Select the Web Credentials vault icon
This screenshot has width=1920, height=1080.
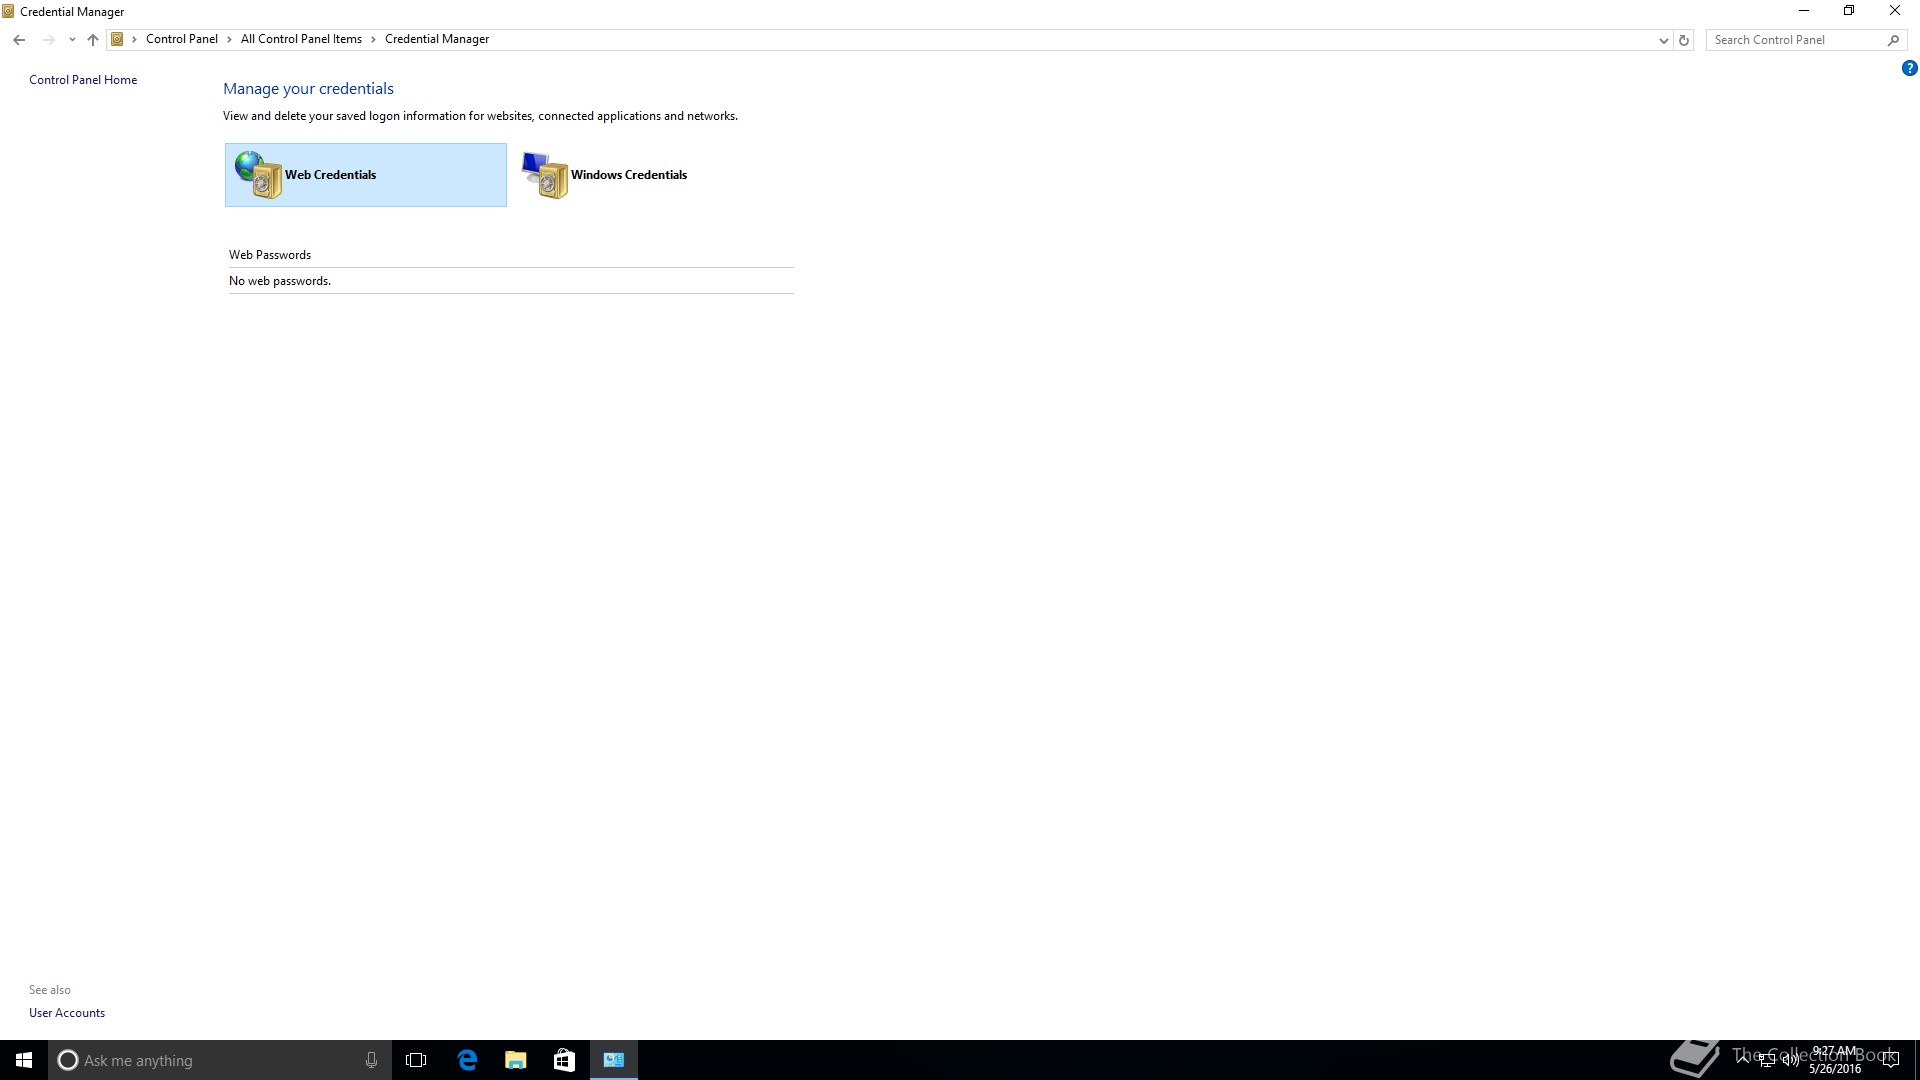pos(259,175)
